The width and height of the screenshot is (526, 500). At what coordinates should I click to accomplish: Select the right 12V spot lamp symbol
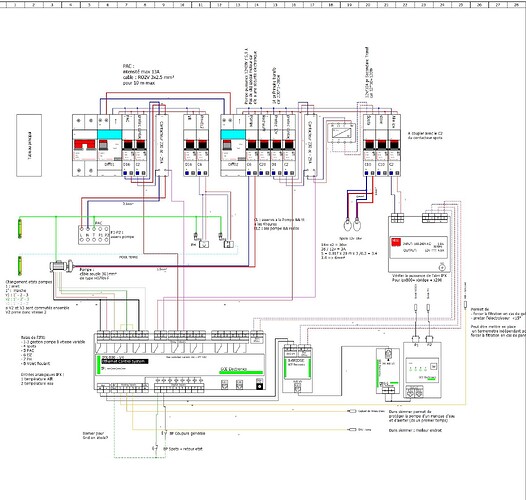point(357,224)
